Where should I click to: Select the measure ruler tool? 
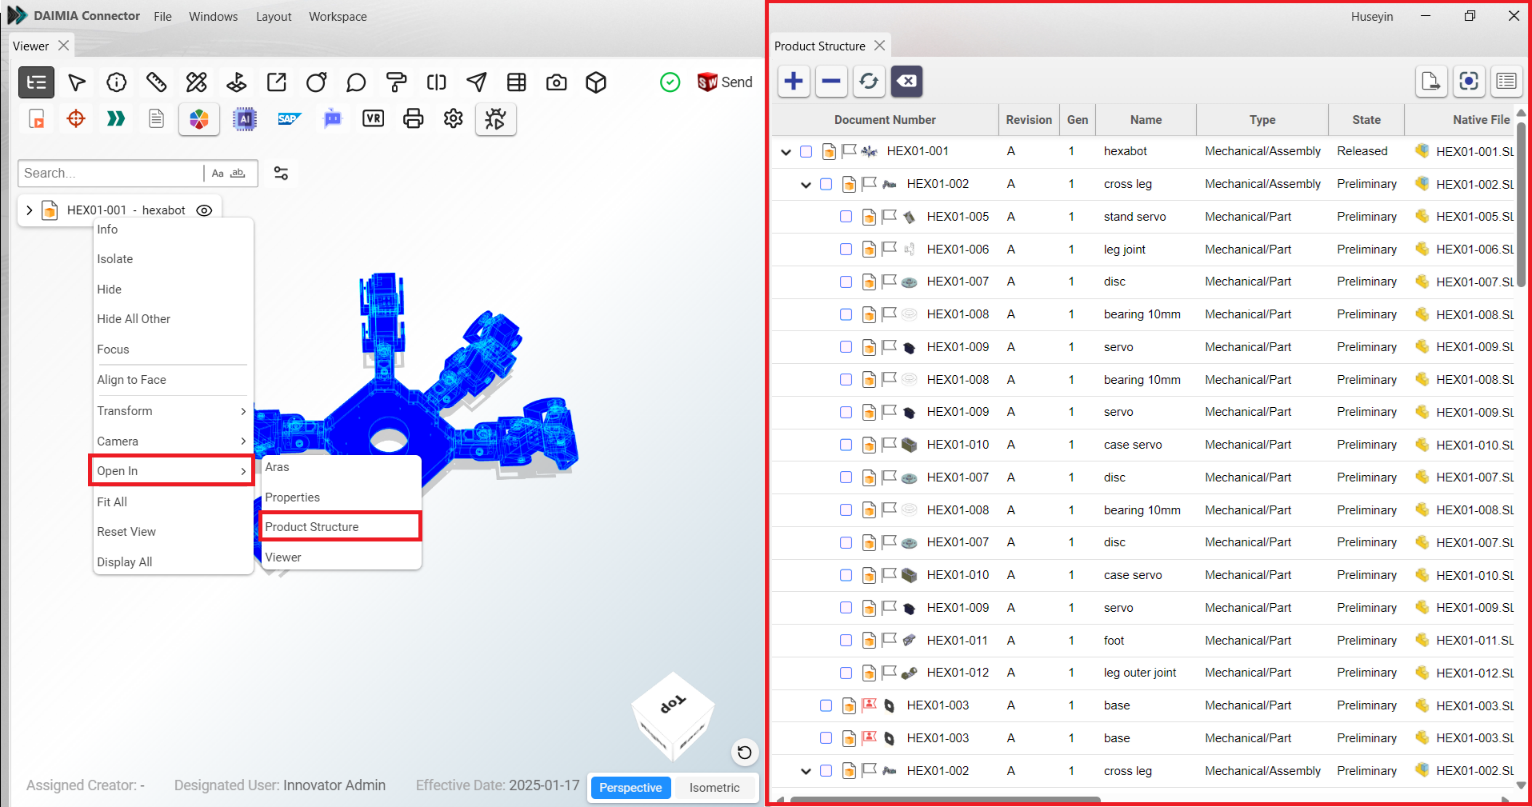156,82
